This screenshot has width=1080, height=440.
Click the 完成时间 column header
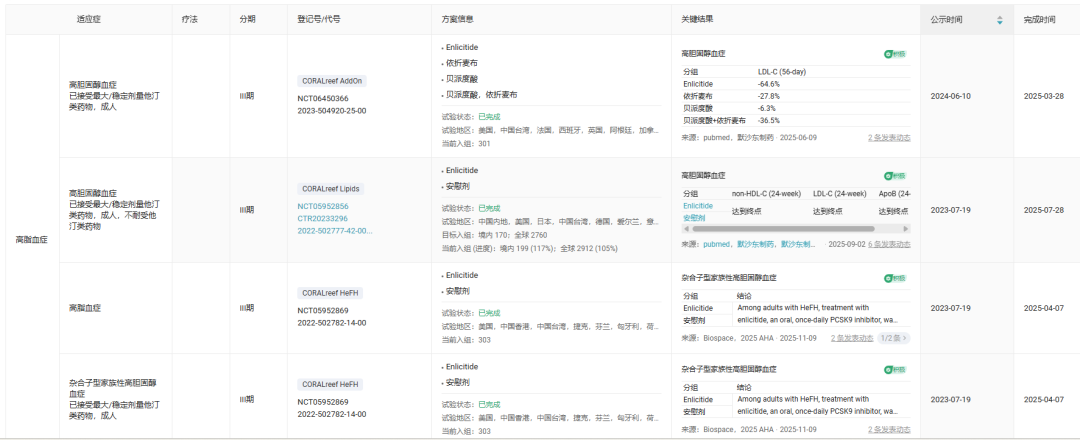click(x=1039, y=20)
